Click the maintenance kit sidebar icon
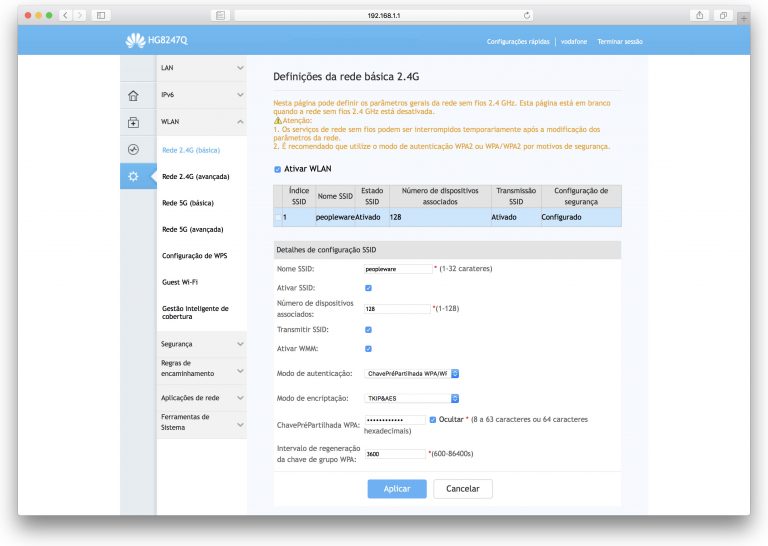The height and width of the screenshot is (546, 768). pos(134,123)
